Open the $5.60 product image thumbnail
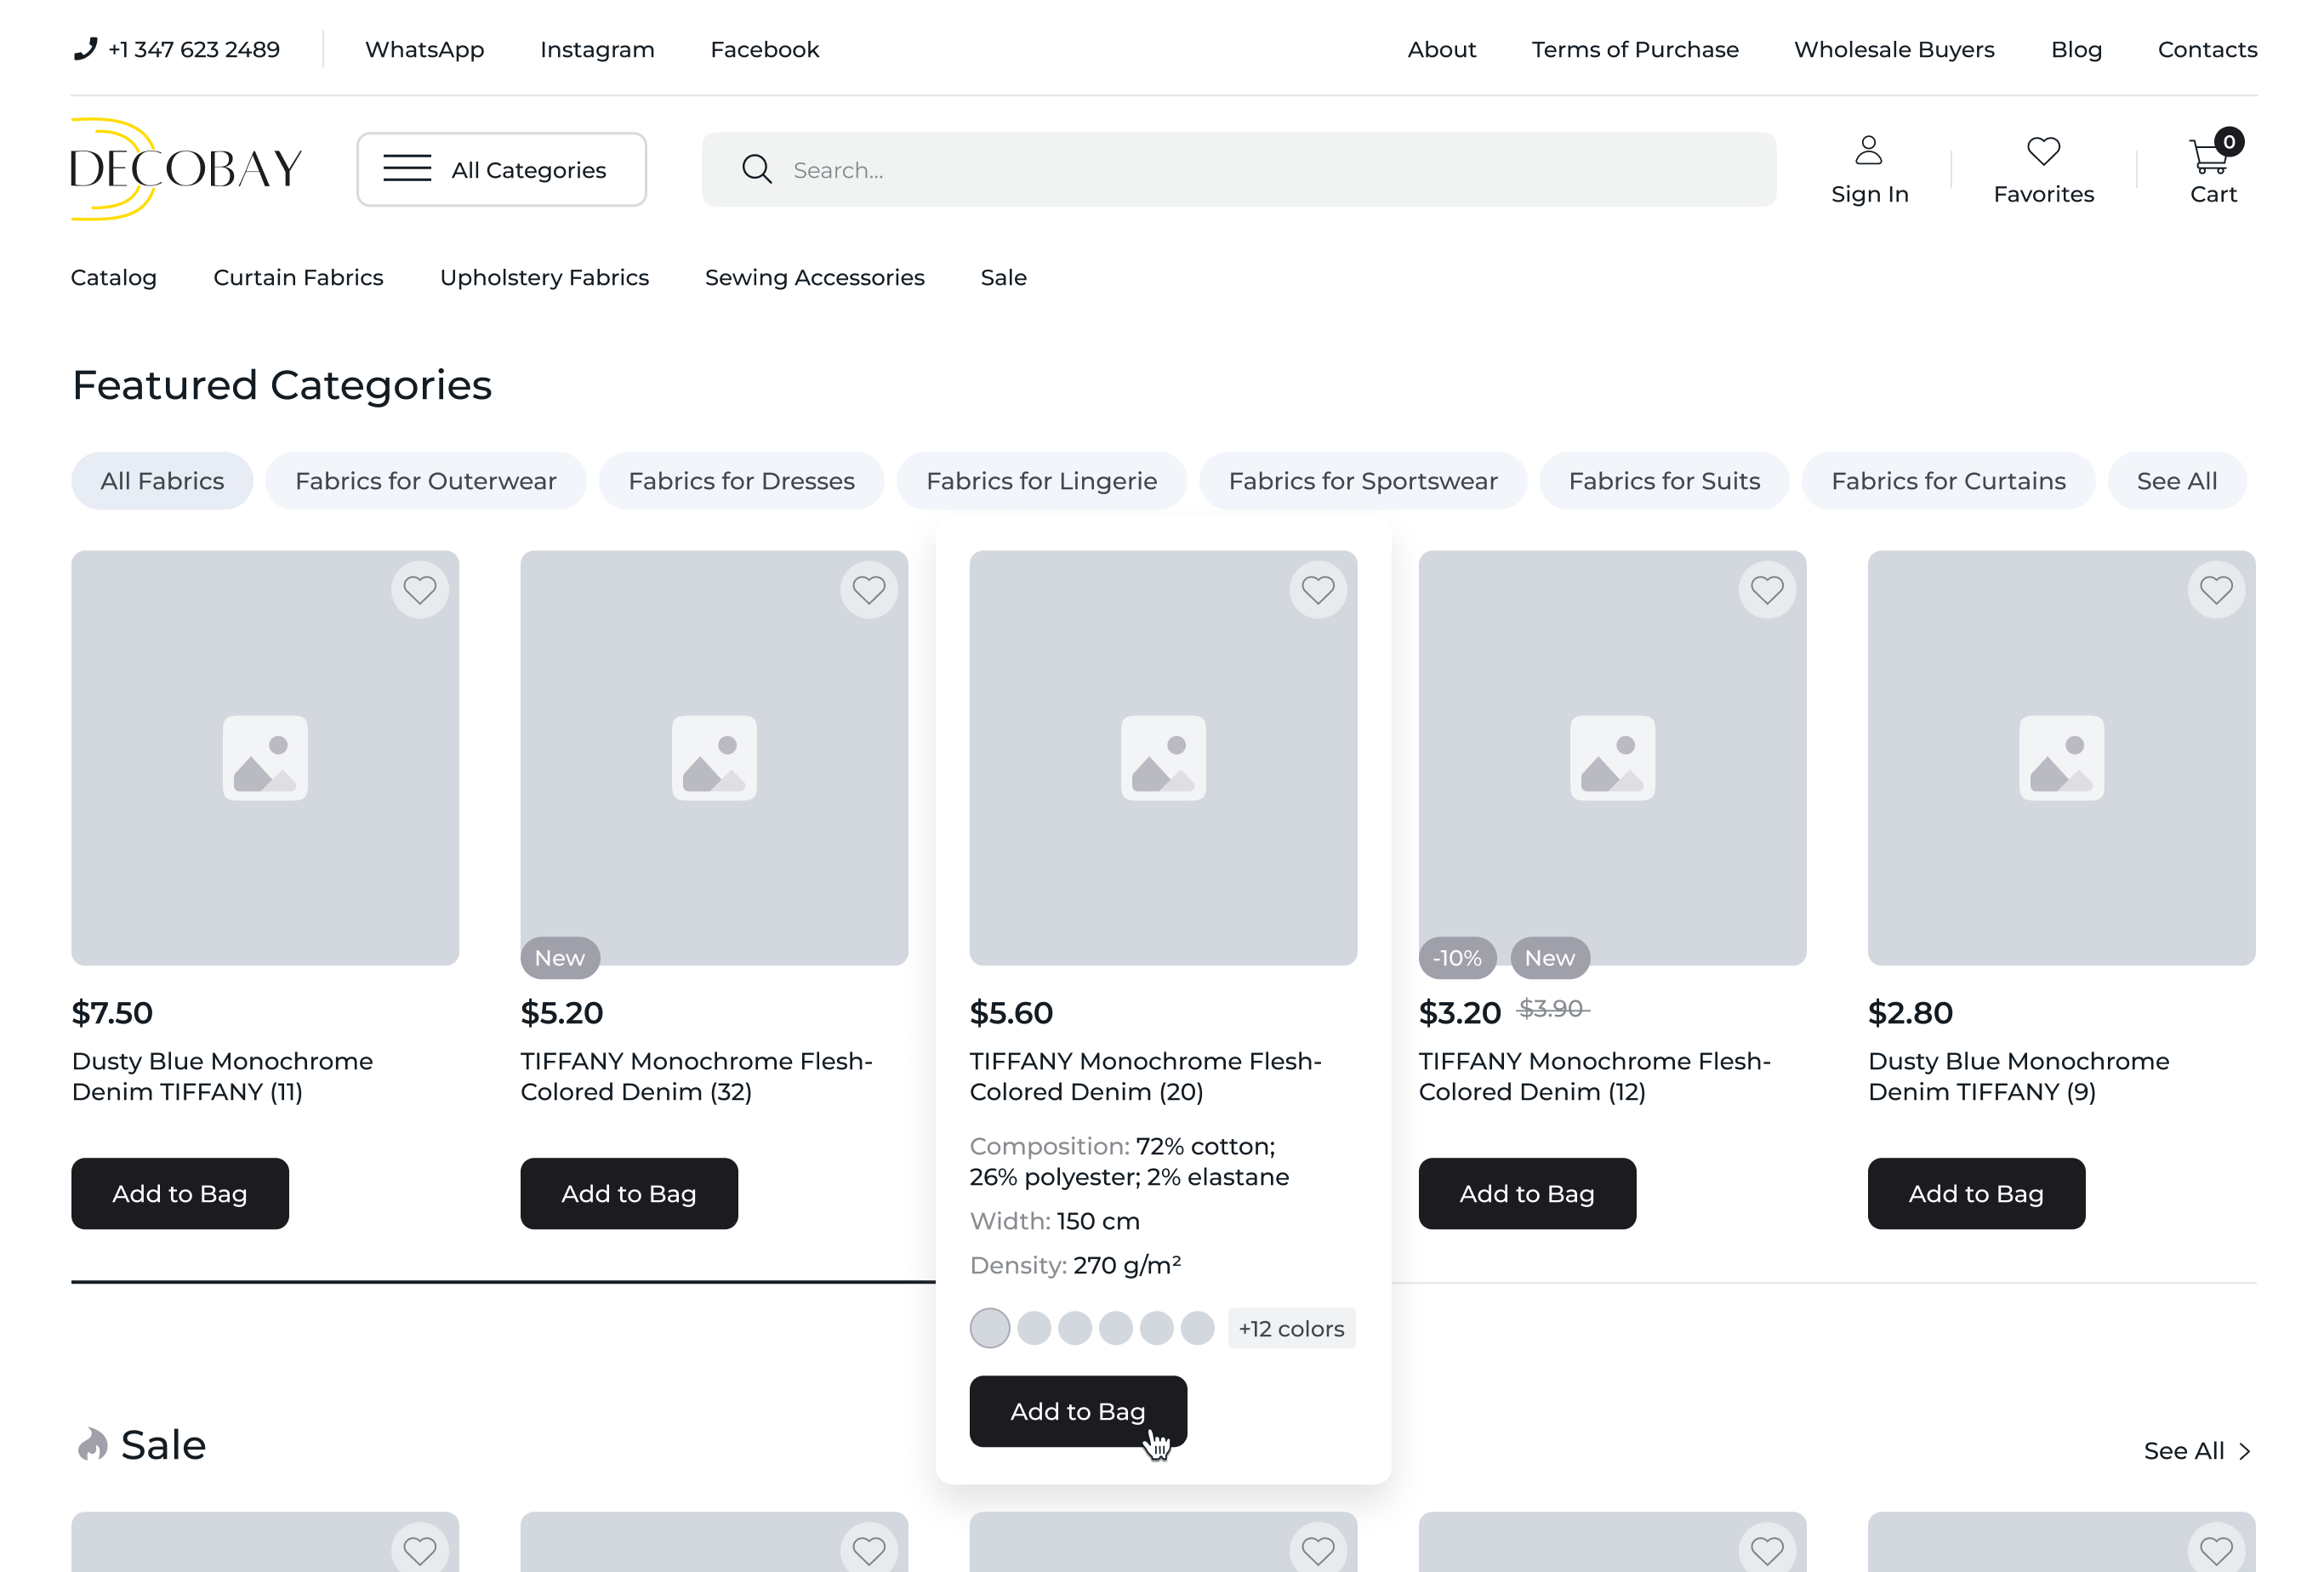This screenshot has height=1572, width=2324. tap(1163, 757)
